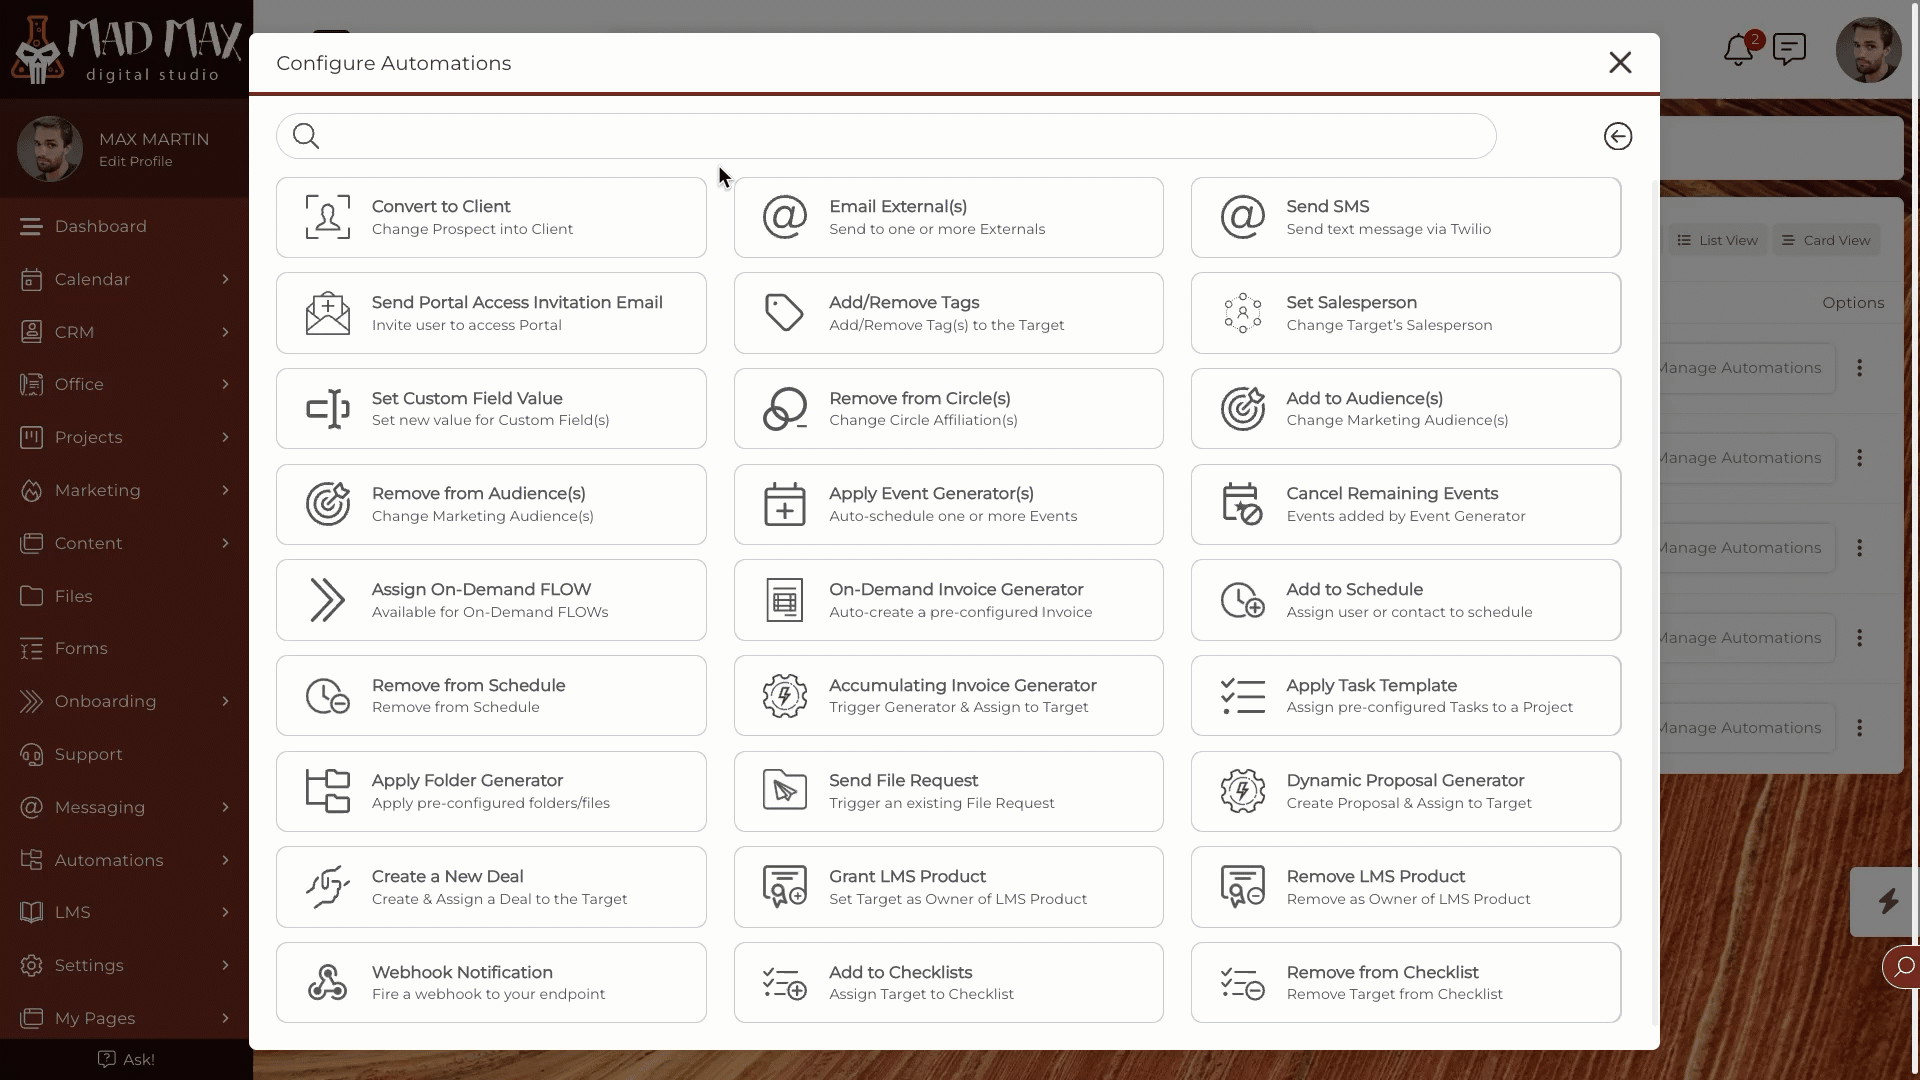Click the Edit Profile link
This screenshot has height=1080, width=1920.
click(x=136, y=161)
